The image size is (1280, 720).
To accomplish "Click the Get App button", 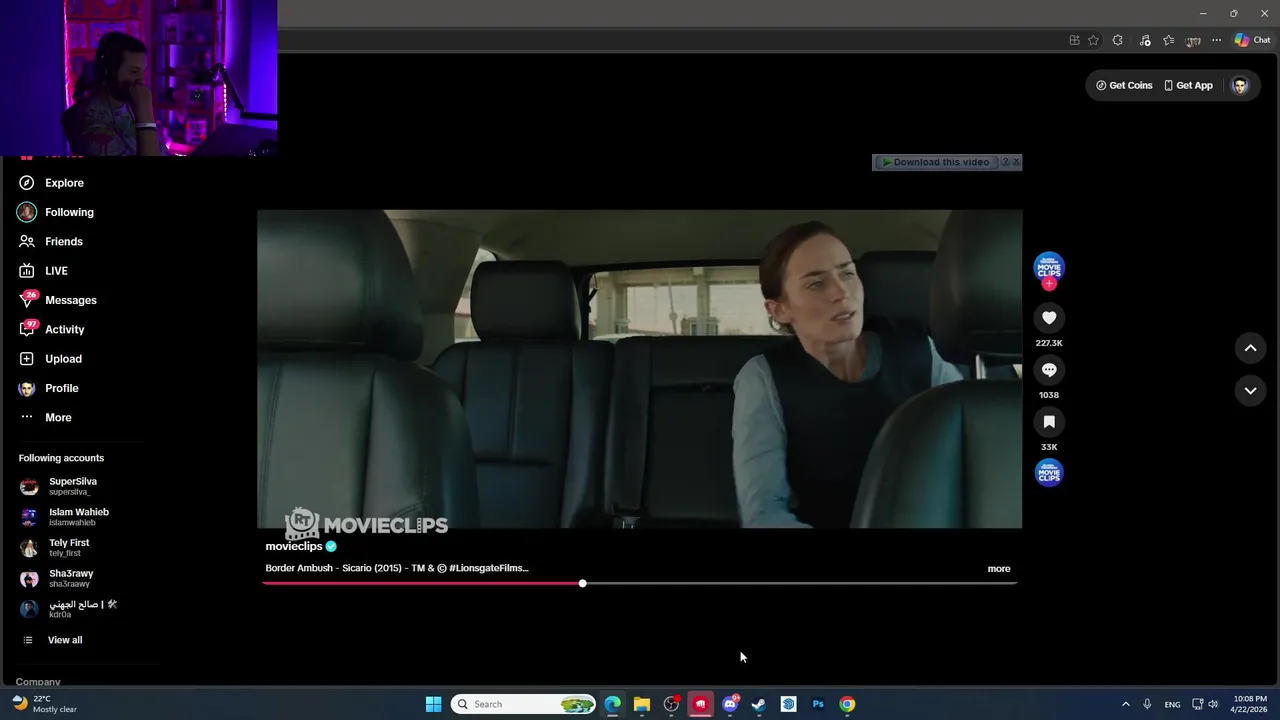I will [x=1188, y=86].
